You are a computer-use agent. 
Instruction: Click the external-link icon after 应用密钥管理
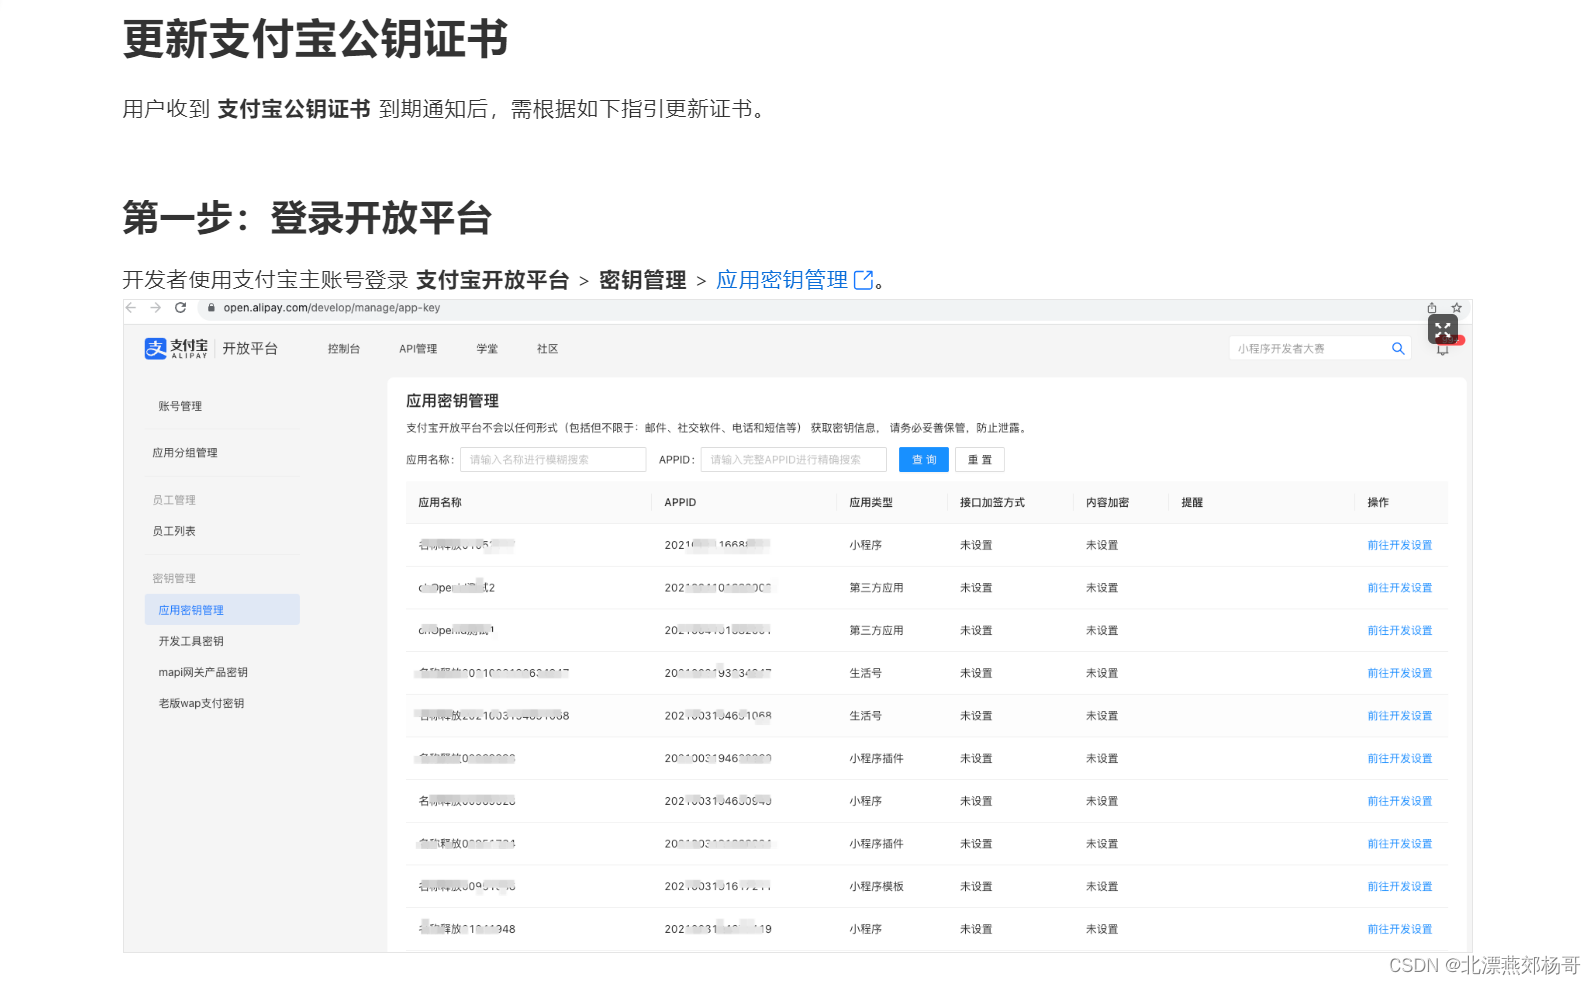864,280
